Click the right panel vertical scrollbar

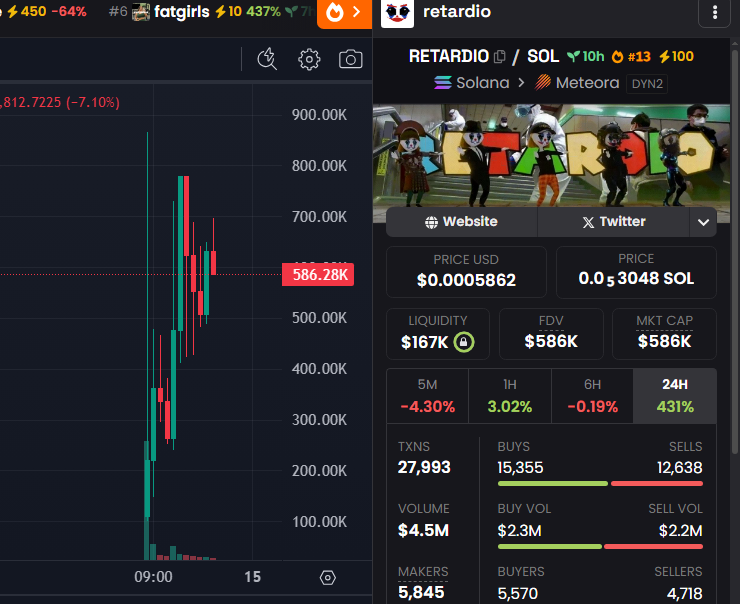point(735,250)
